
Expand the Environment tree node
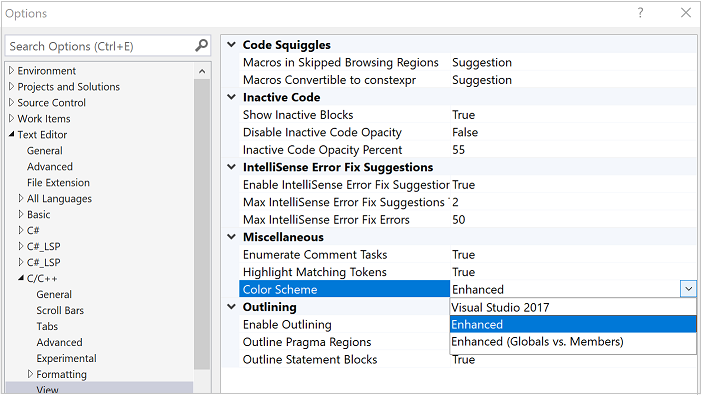tap(12, 71)
